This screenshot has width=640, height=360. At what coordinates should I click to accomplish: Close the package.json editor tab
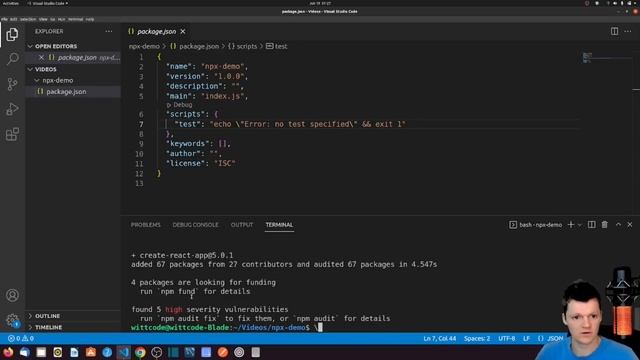pyautogui.click(x=183, y=31)
